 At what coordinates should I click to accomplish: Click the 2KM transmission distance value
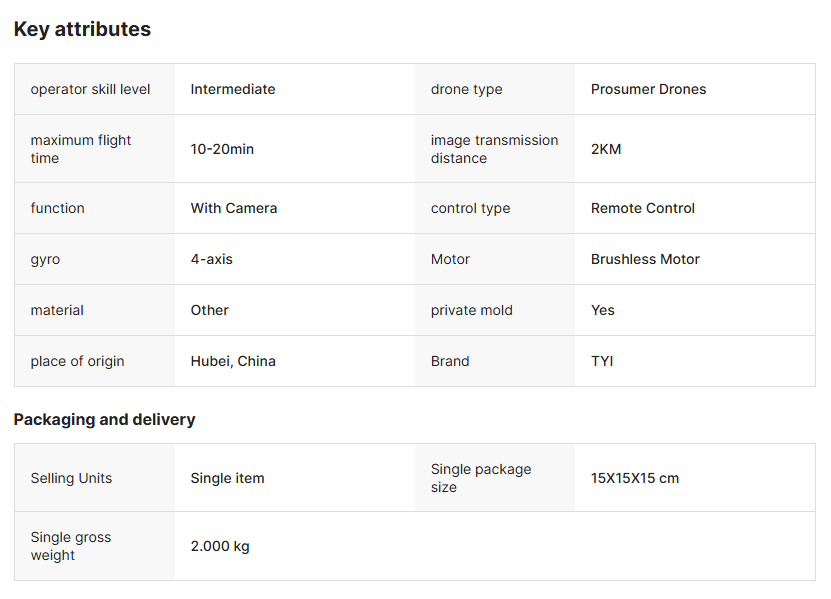[606, 149]
